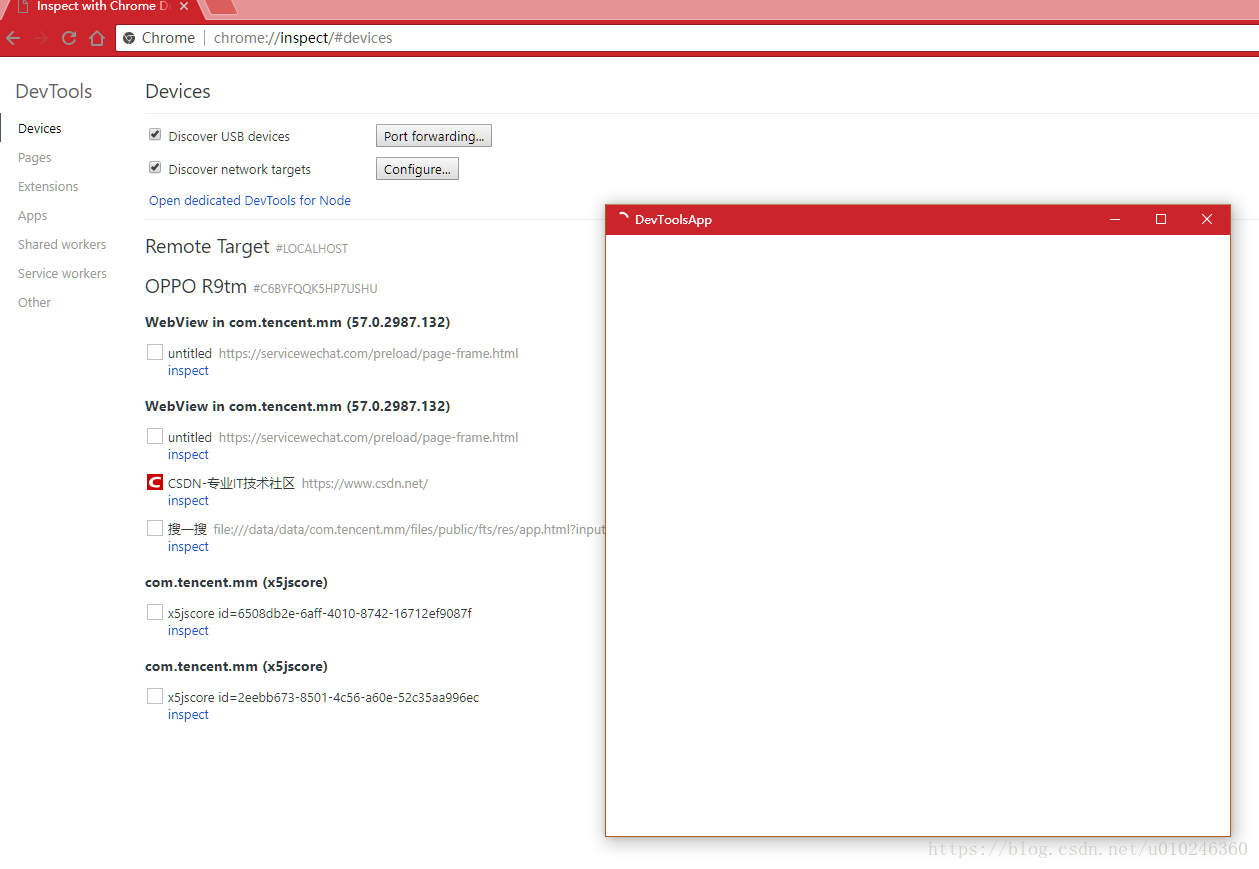Maximize the DevToolsApp window
The image size is (1259, 869).
[1161, 219]
